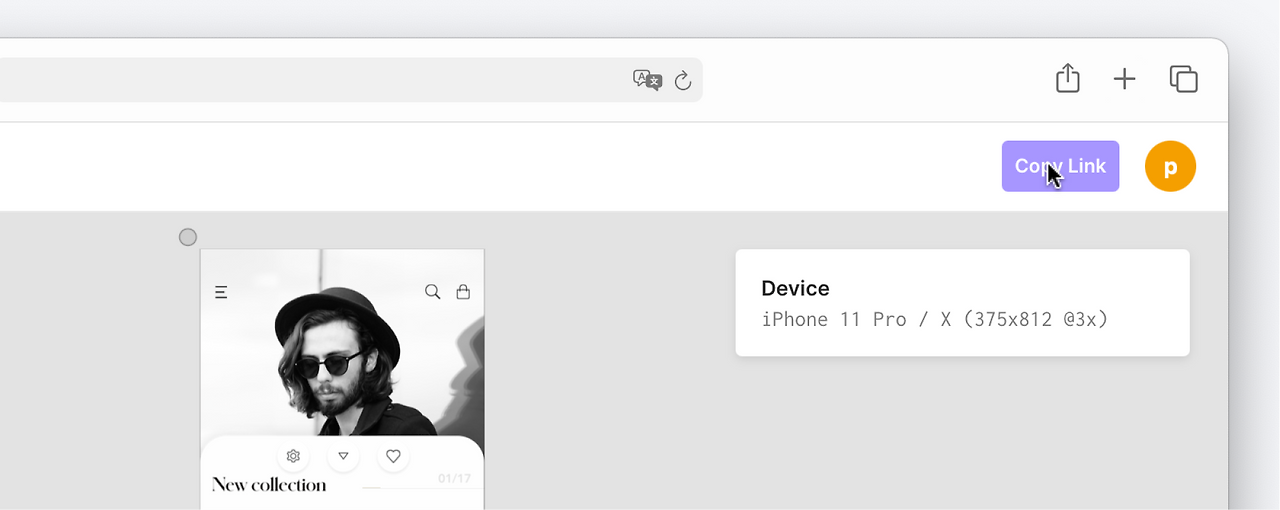Tap the search magnifier in preview
Screen dimensions: 1280x510
coord(432,292)
